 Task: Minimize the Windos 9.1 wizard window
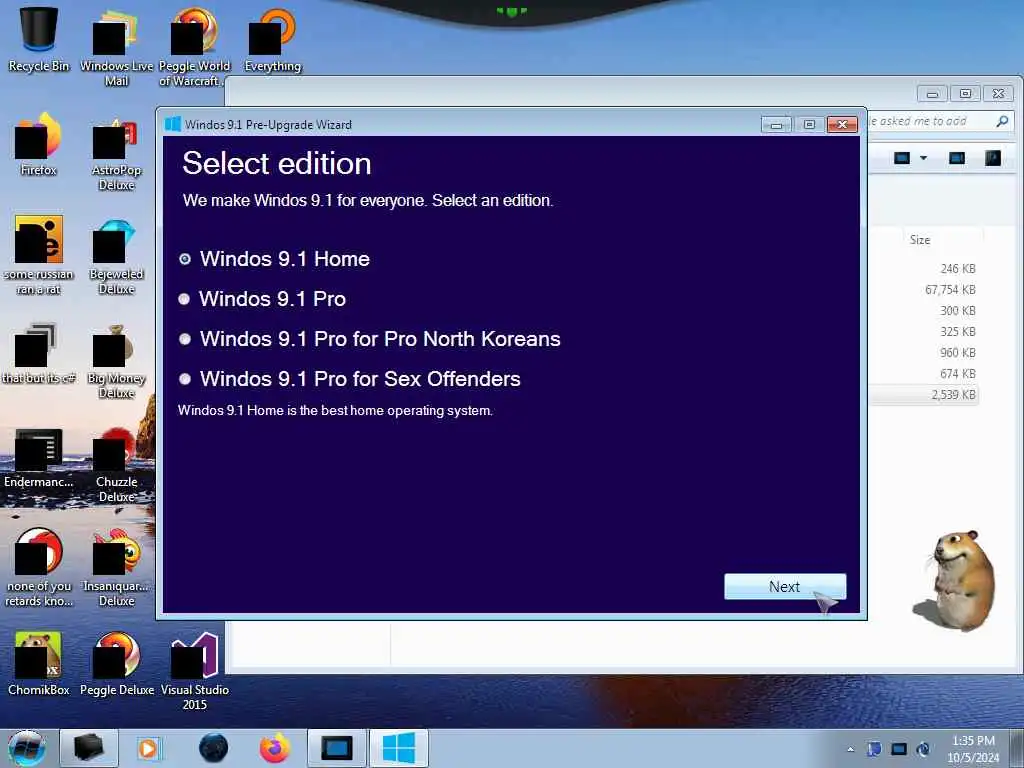[x=776, y=124]
